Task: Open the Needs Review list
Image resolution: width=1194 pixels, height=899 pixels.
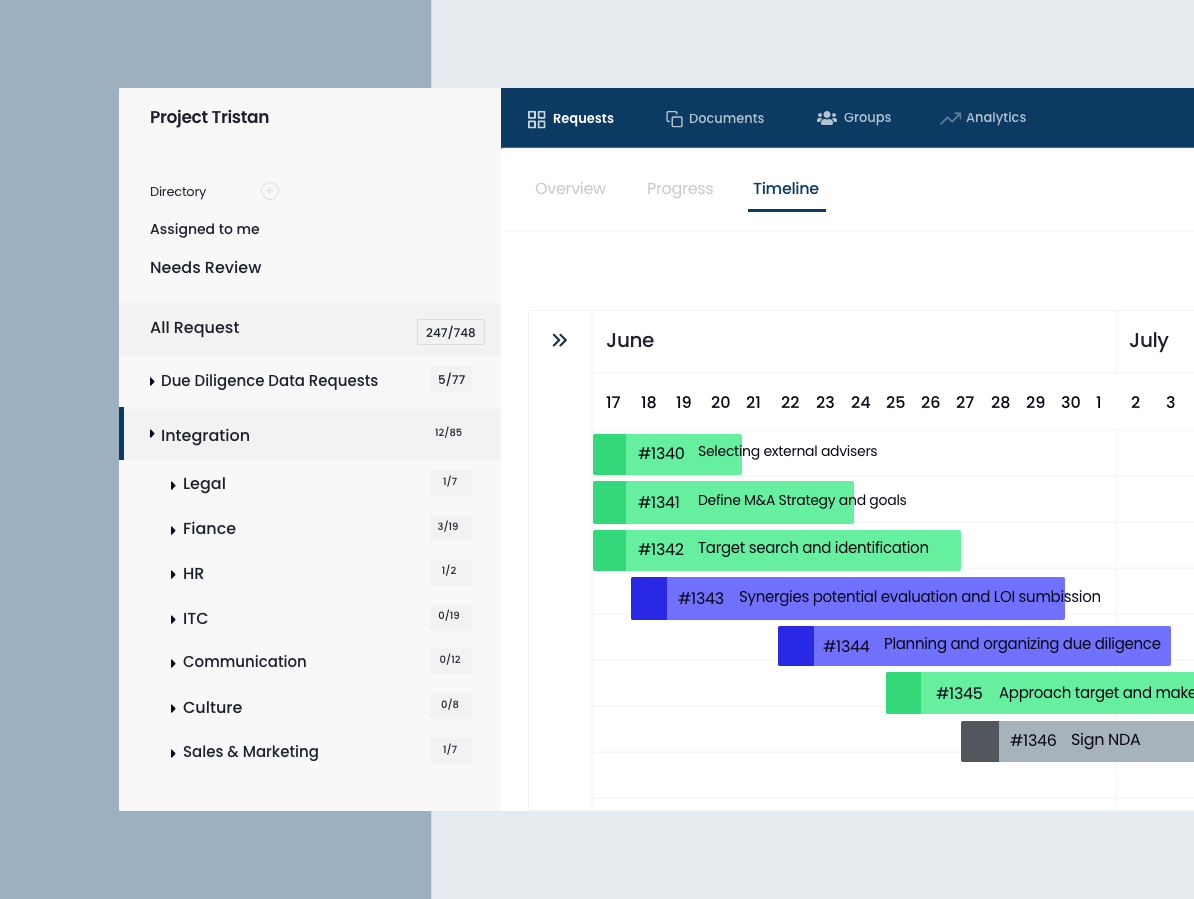Action: 205,268
